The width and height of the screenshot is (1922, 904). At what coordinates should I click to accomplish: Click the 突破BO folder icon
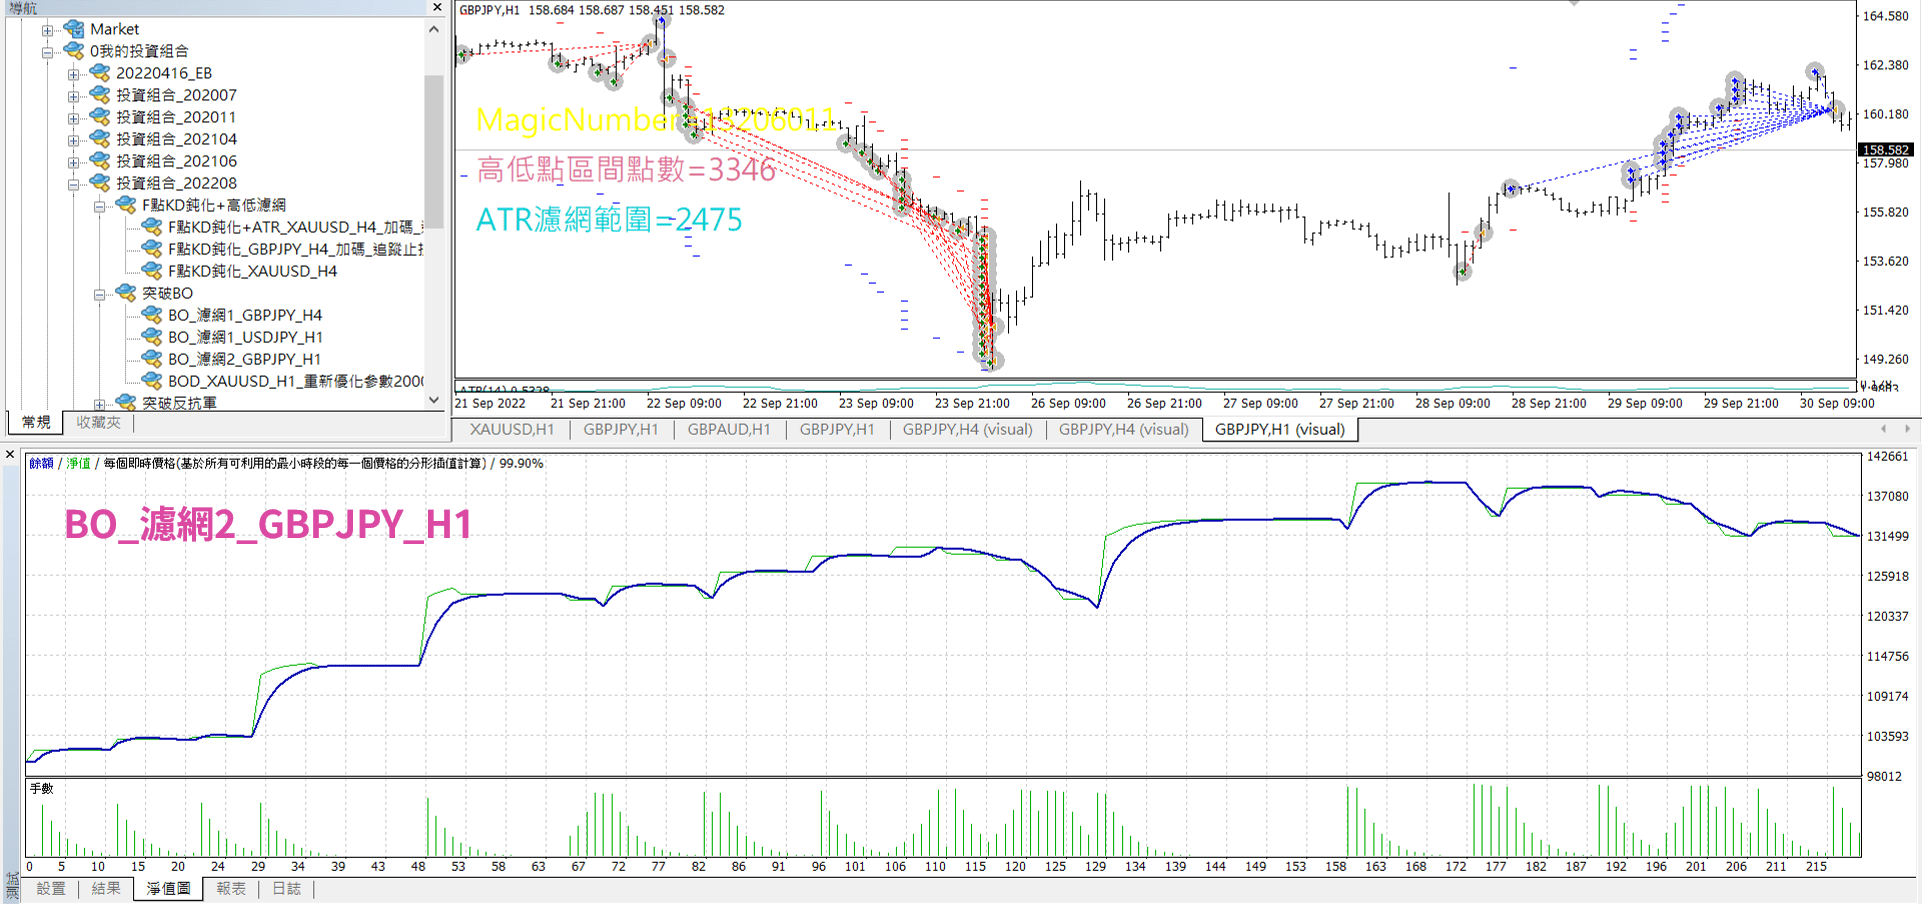(126, 293)
